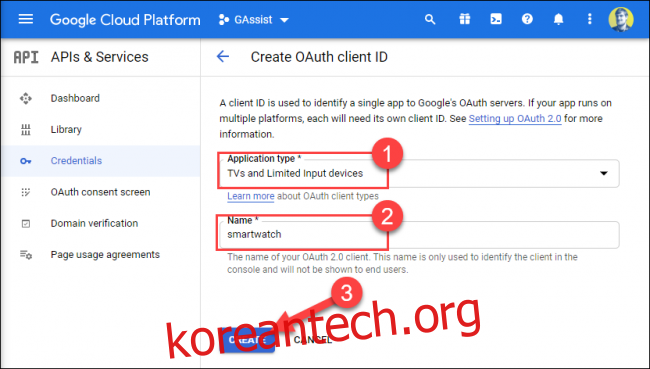
Task: Click the Create button
Action: point(247,340)
